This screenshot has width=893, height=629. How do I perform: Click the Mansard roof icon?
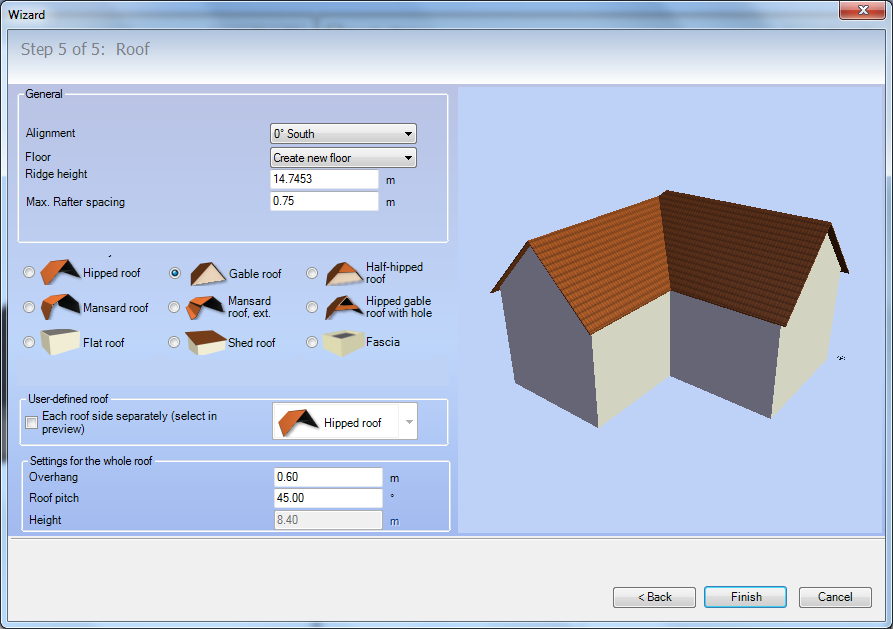60,307
